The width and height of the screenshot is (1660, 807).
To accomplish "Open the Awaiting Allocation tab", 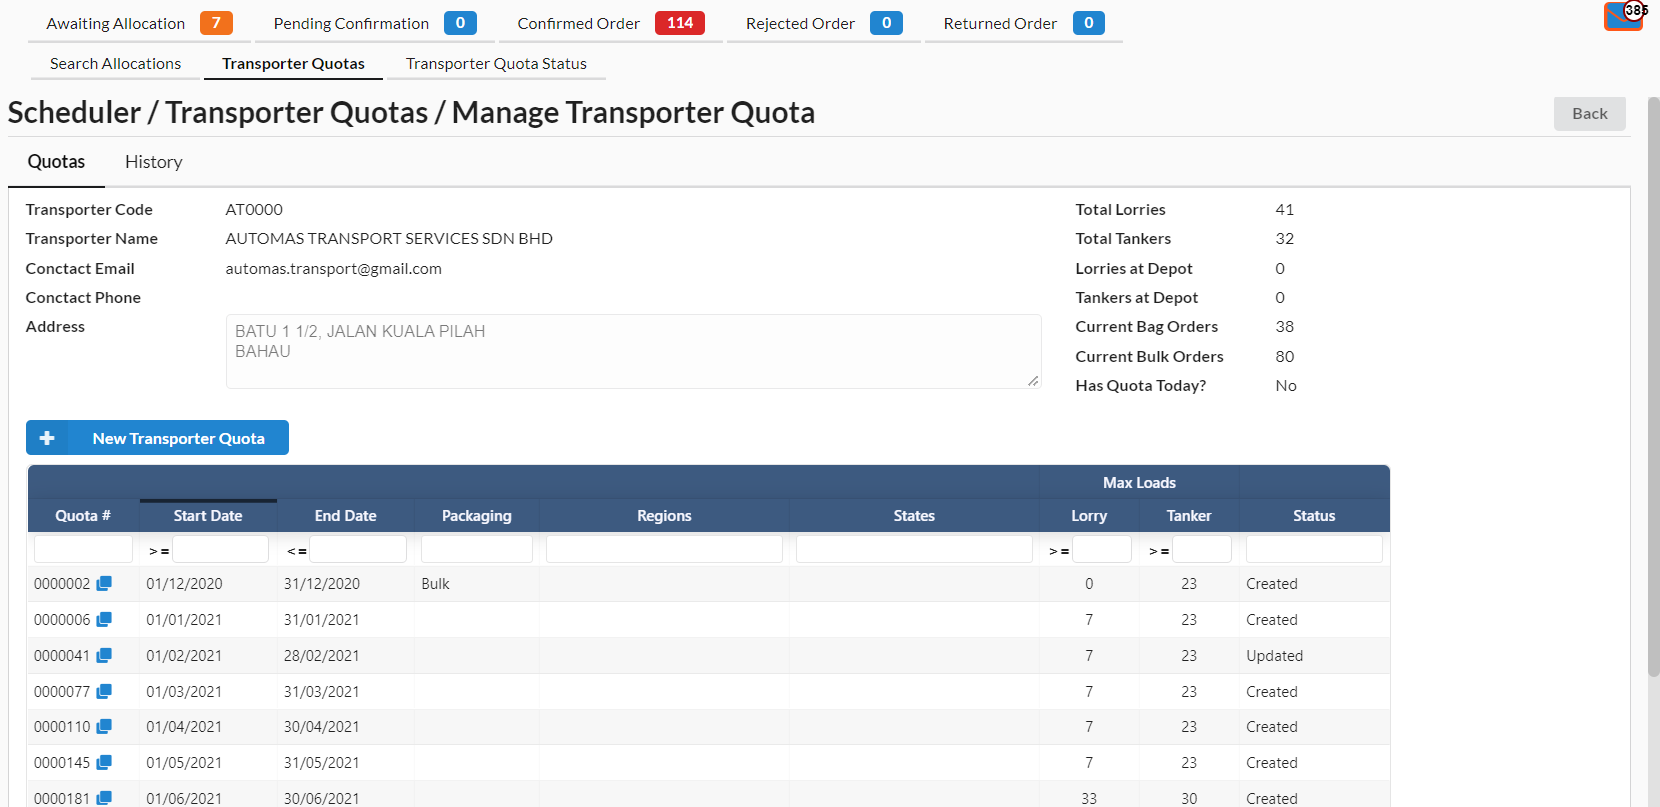I will point(139,23).
